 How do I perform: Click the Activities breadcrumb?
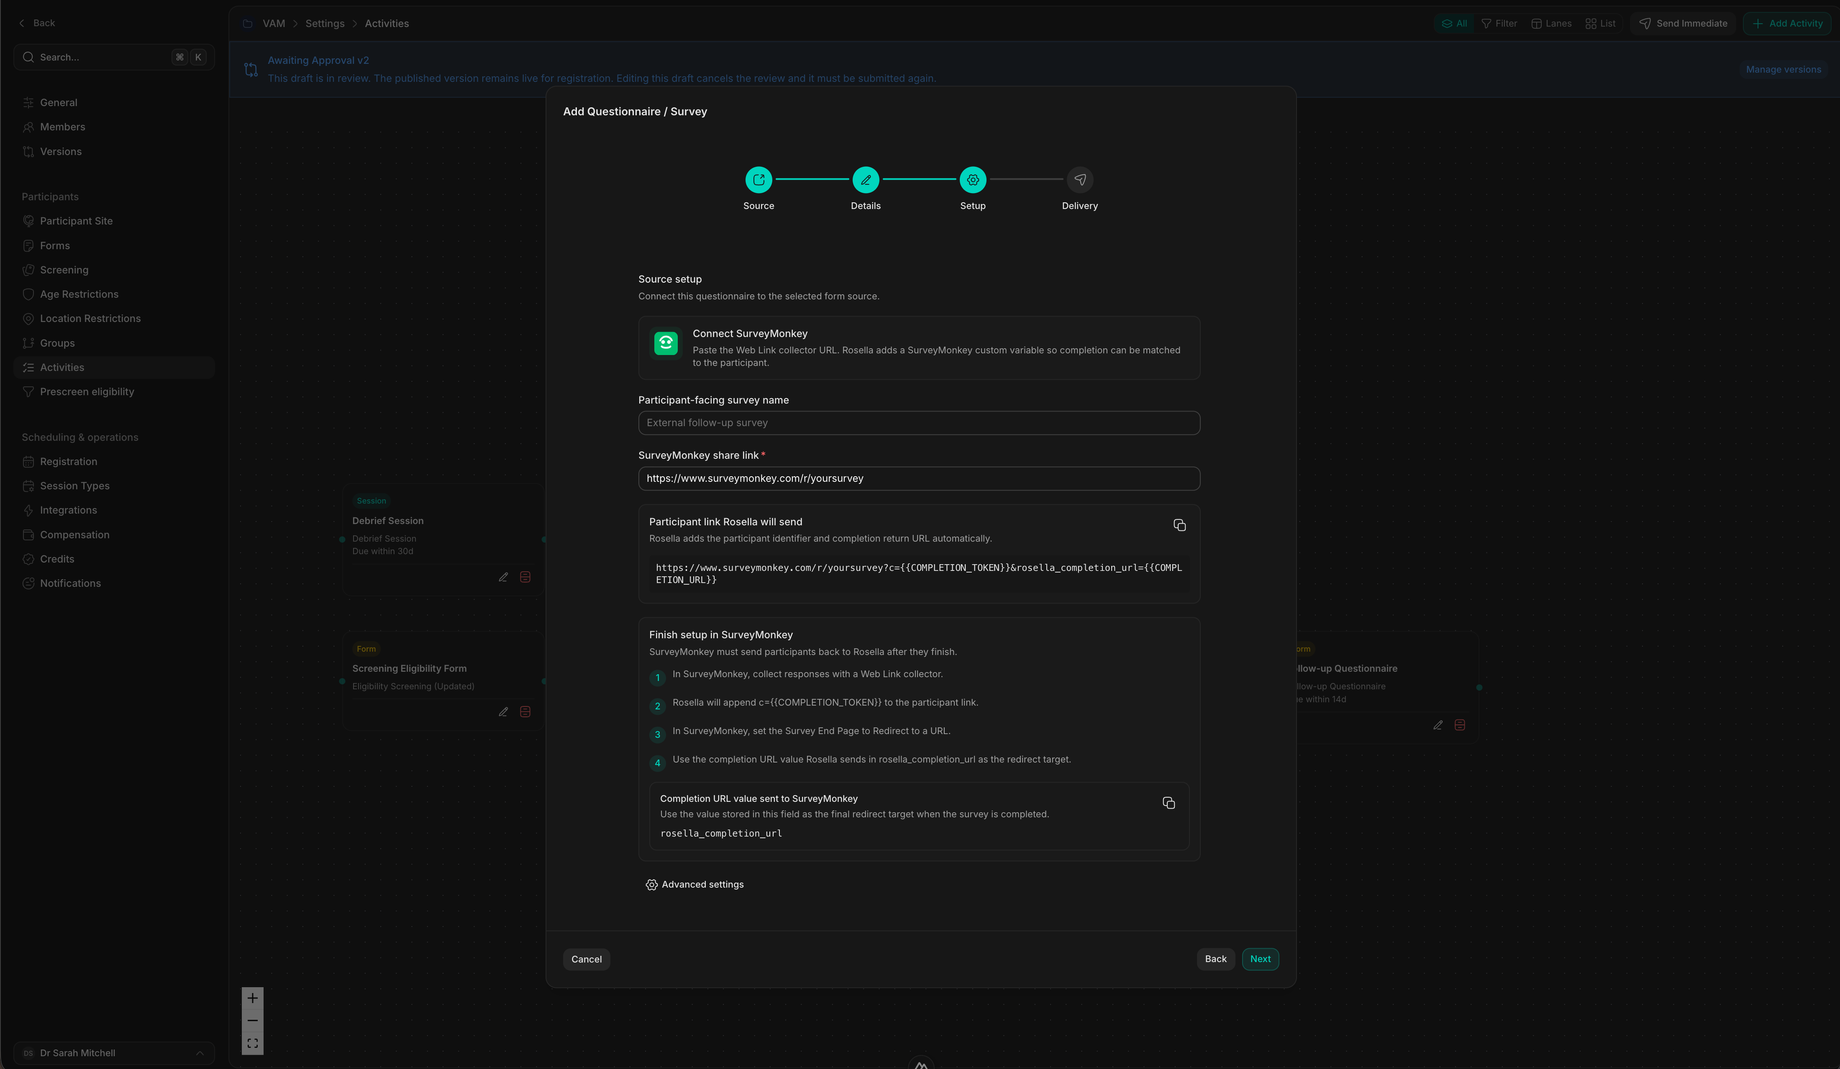tap(387, 23)
